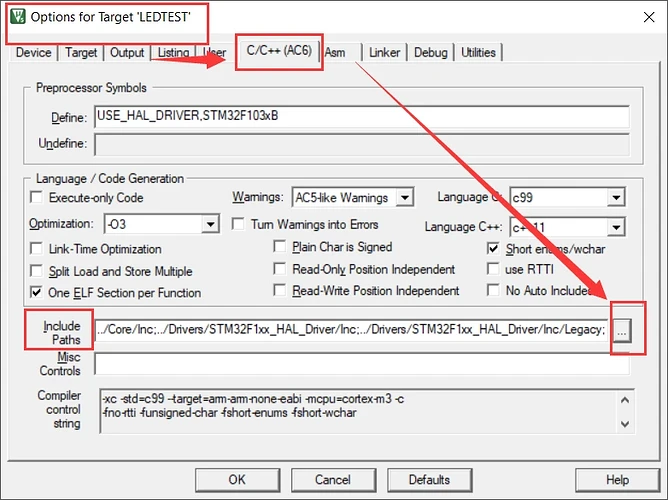Open the Optimization level dropdown
Viewport: 668px width, 500px height.
[x=210, y=224]
